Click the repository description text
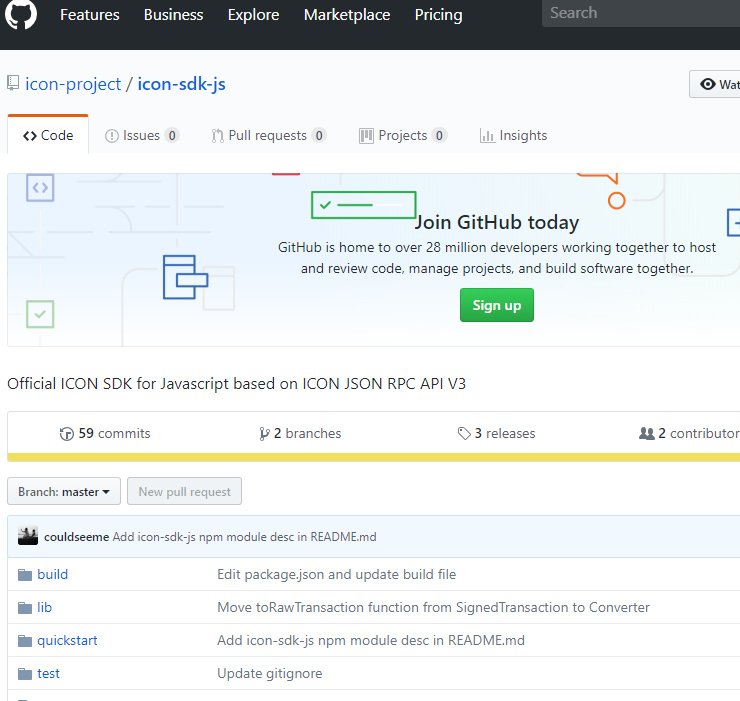The height and width of the screenshot is (701, 740). (236, 383)
